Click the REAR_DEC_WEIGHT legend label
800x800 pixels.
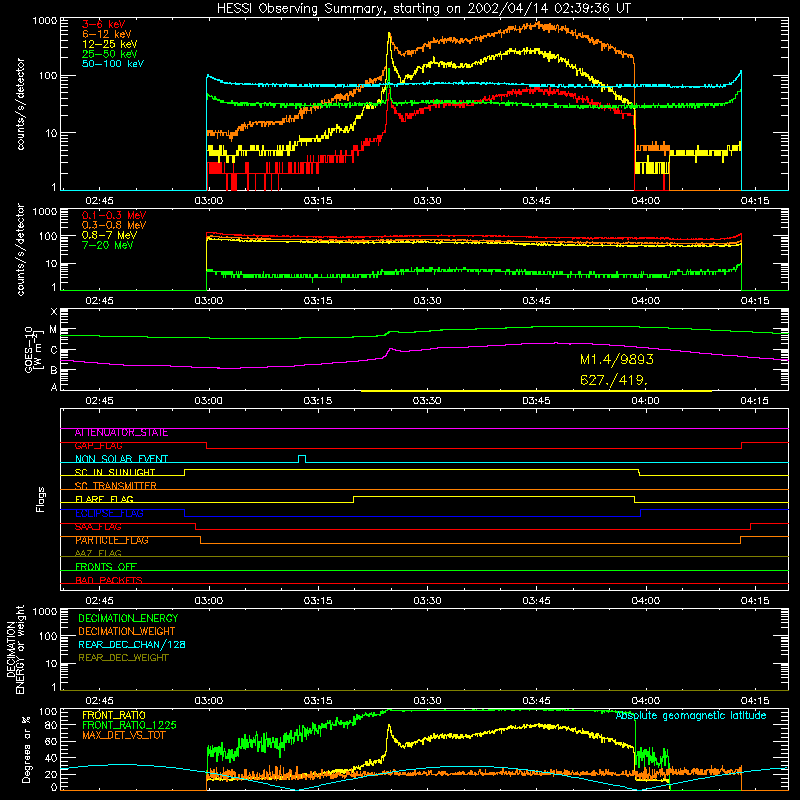(123, 658)
